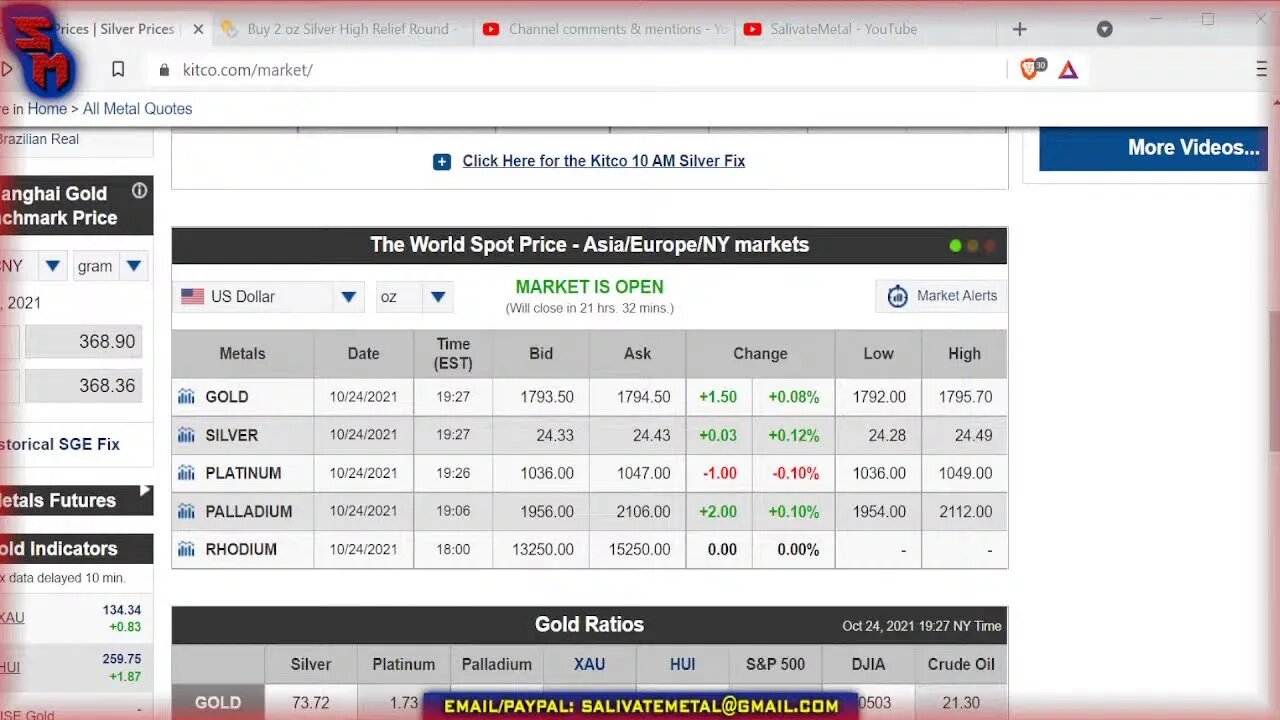Click the XAU indicator value 134.34
The width and height of the screenshot is (1280, 720).
121,610
